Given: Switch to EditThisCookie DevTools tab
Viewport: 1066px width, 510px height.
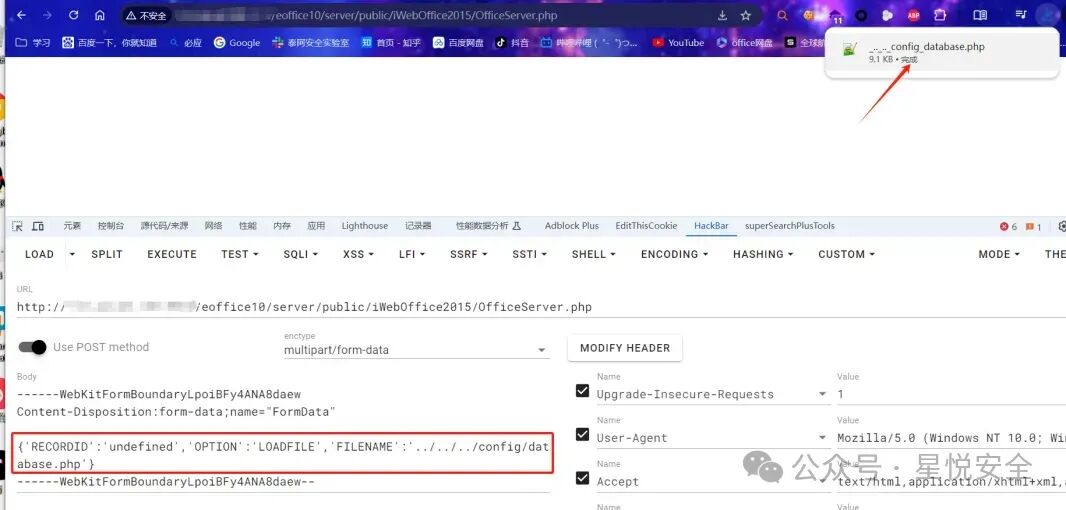Looking at the screenshot, I should click(646, 226).
